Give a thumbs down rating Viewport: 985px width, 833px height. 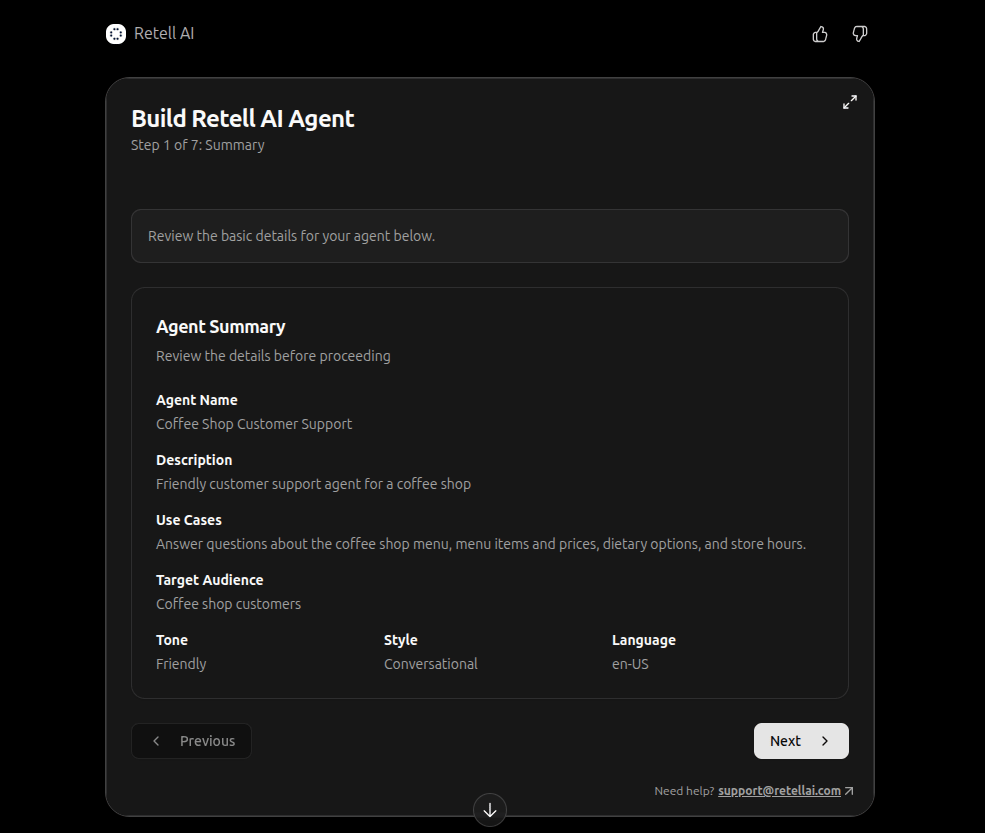[860, 34]
